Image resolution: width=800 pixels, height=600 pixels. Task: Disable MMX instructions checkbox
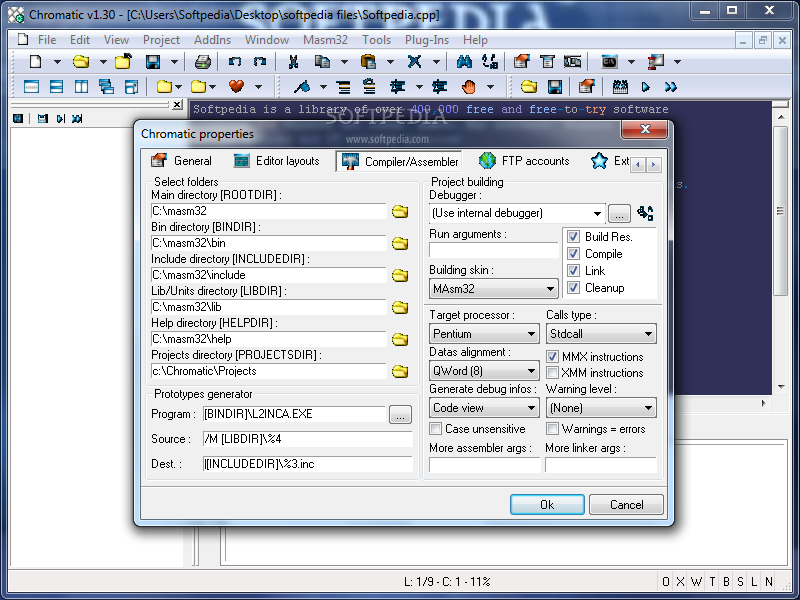[552, 356]
